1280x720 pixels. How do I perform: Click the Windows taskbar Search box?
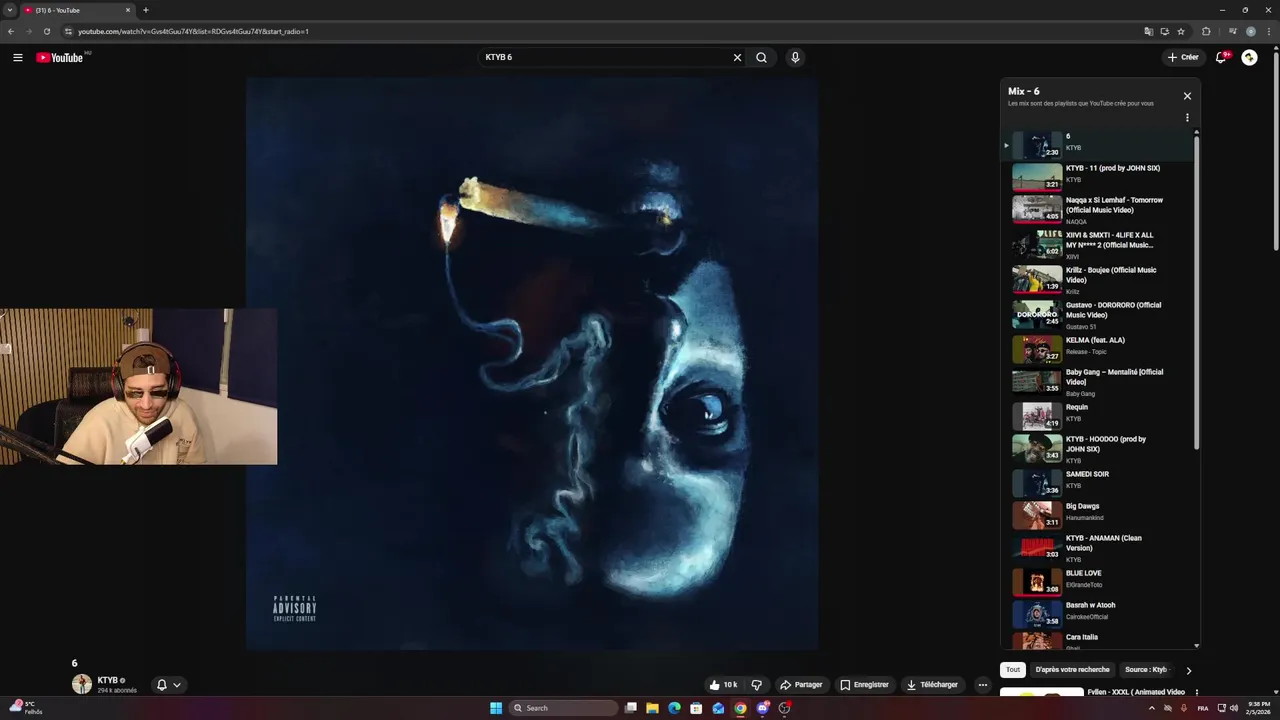click(564, 708)
